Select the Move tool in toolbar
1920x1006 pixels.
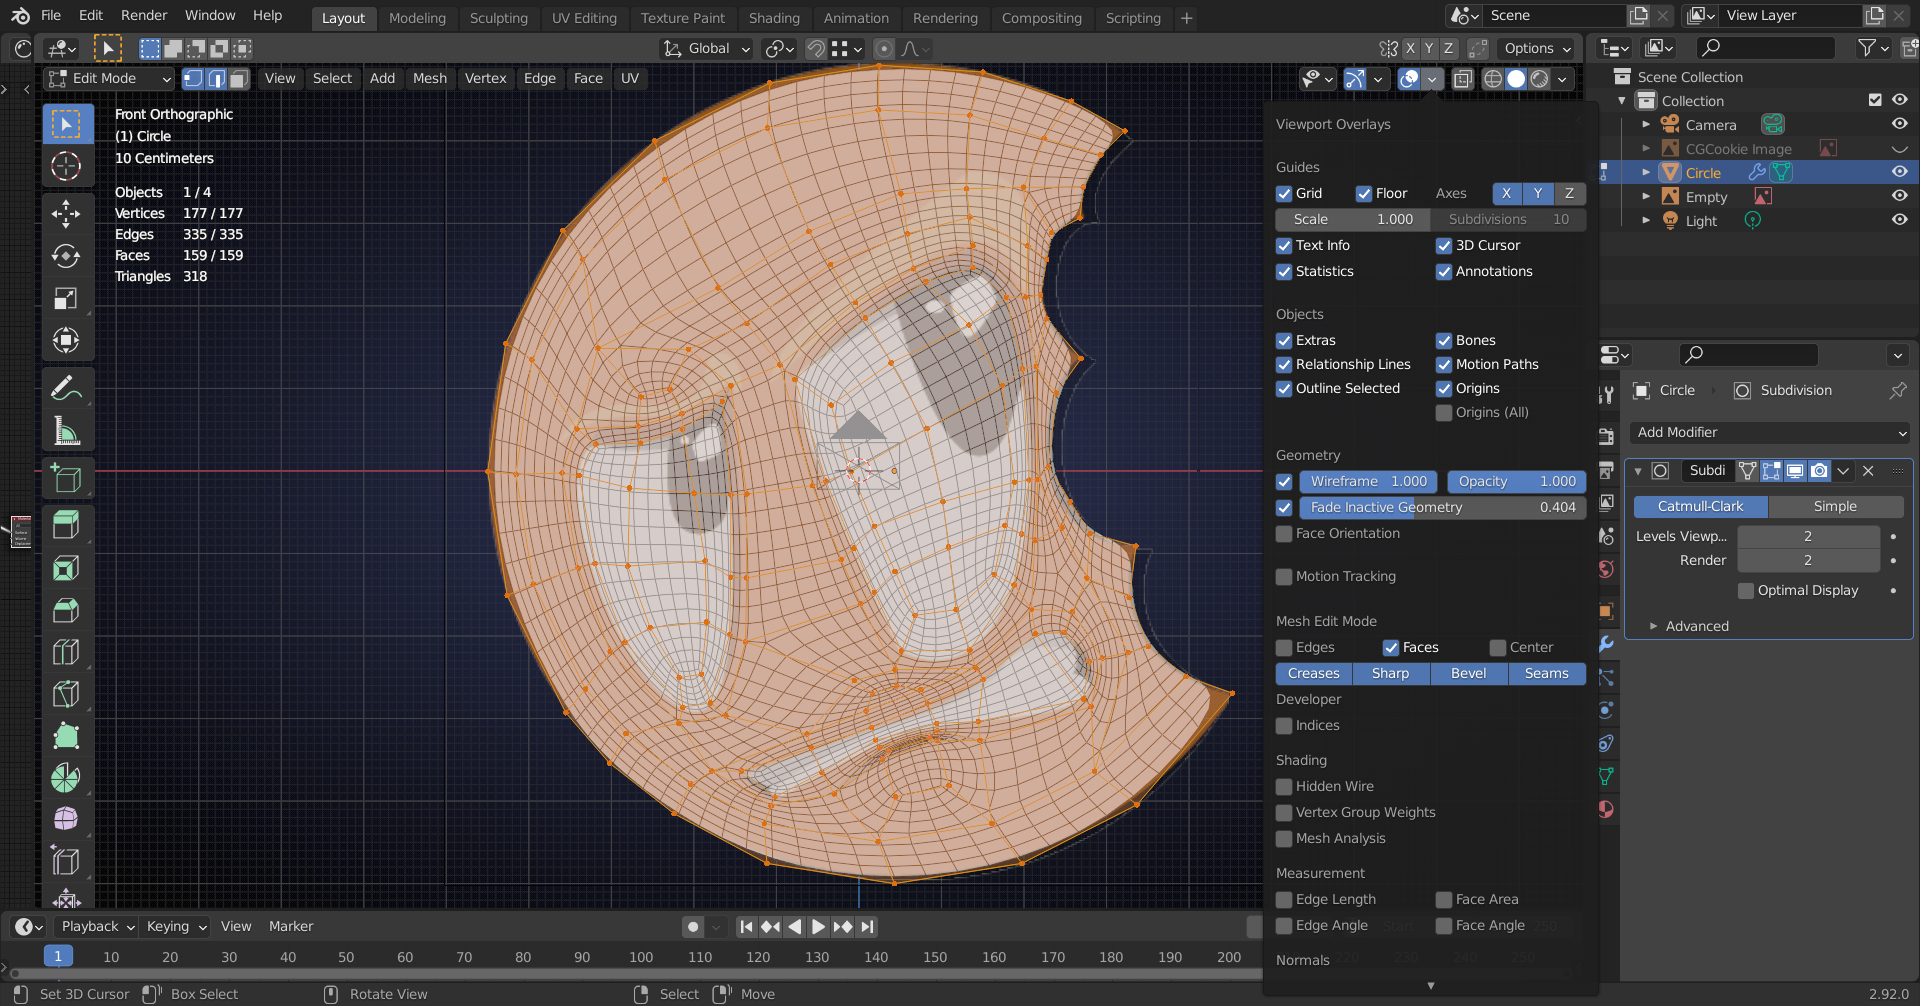(66, 213)
